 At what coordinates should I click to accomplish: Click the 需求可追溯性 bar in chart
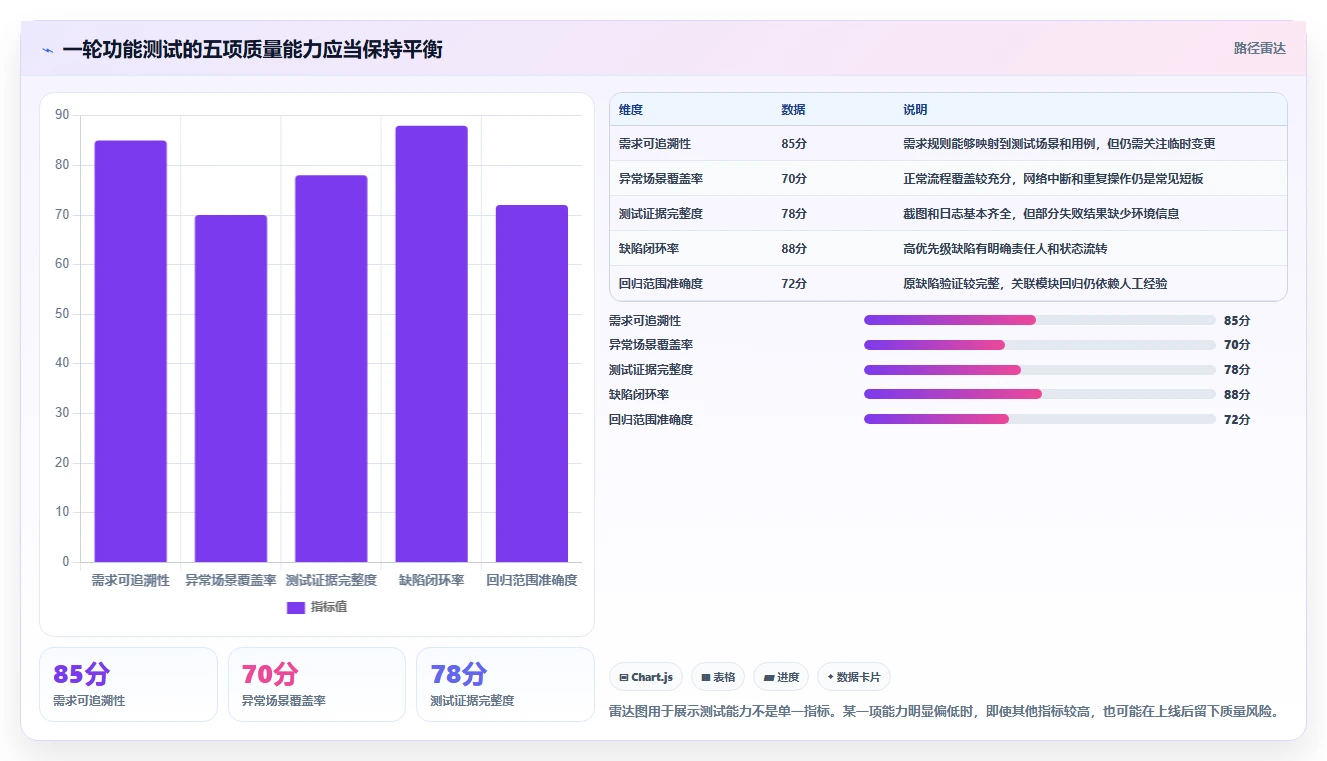(131, 351)
